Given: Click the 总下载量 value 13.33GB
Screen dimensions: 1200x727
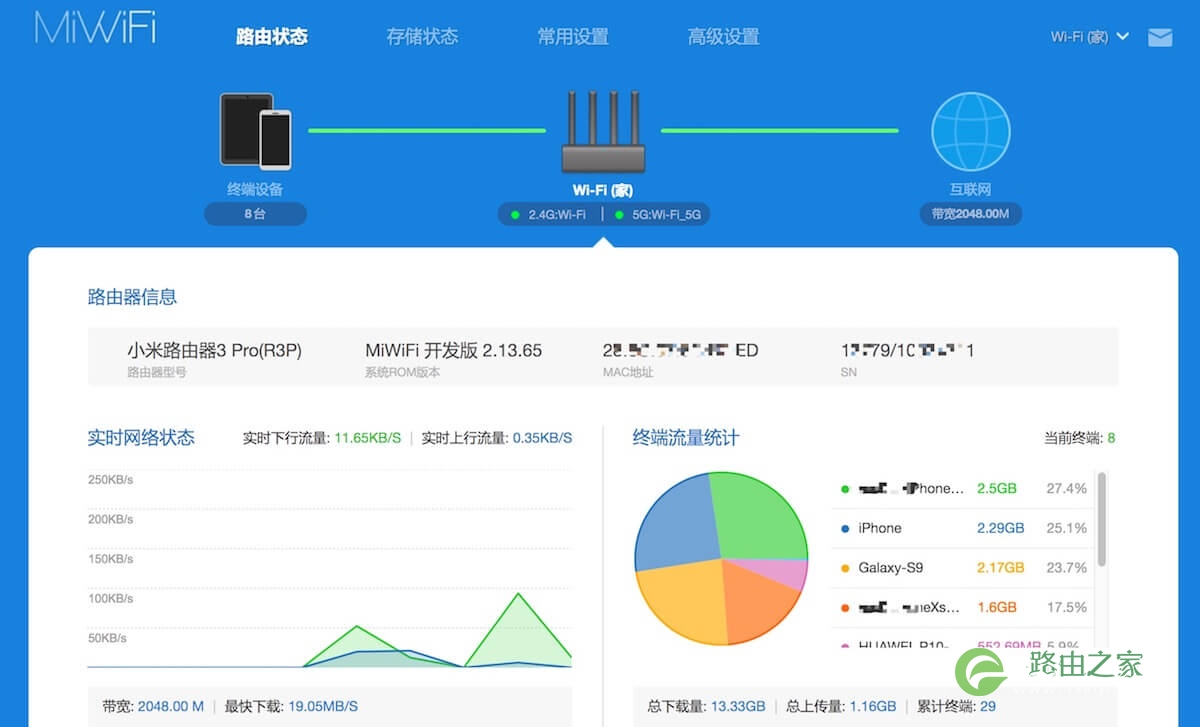Looking at the screenshot, I should click(738, 706).
